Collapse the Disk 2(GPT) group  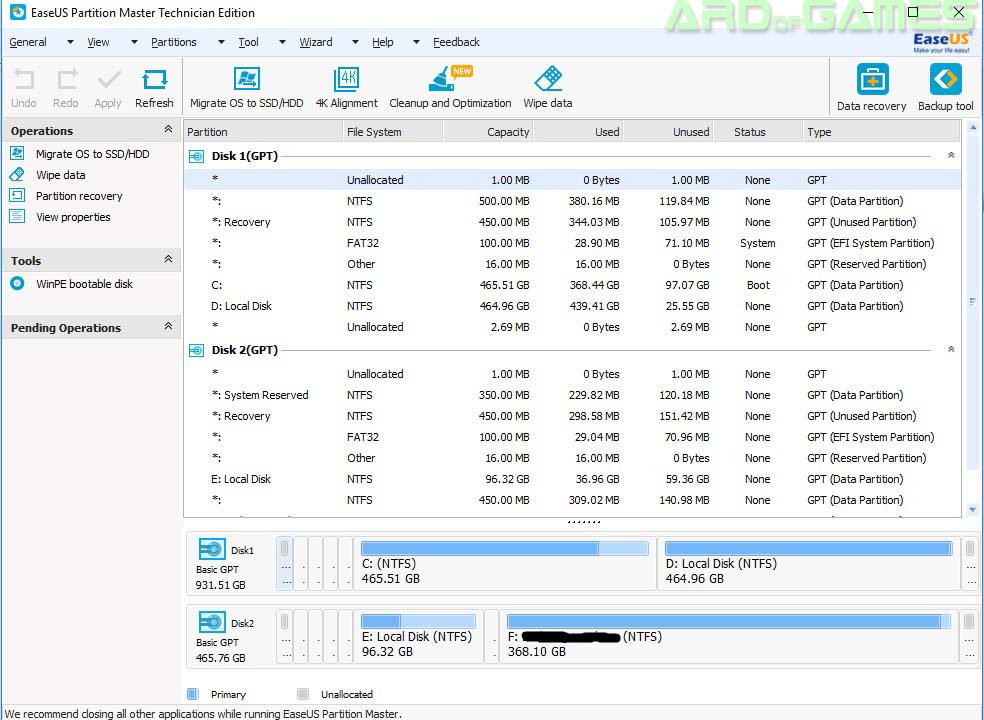951,349
